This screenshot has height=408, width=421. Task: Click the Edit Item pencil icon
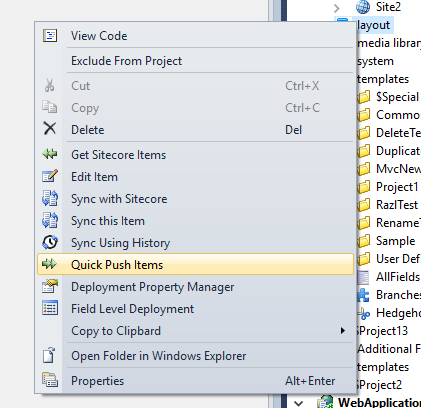pyautogui.click(x=50, y=176)
